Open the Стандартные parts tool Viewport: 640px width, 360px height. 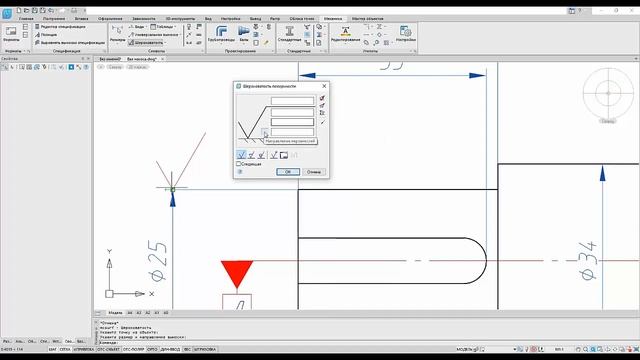[289, 34]
